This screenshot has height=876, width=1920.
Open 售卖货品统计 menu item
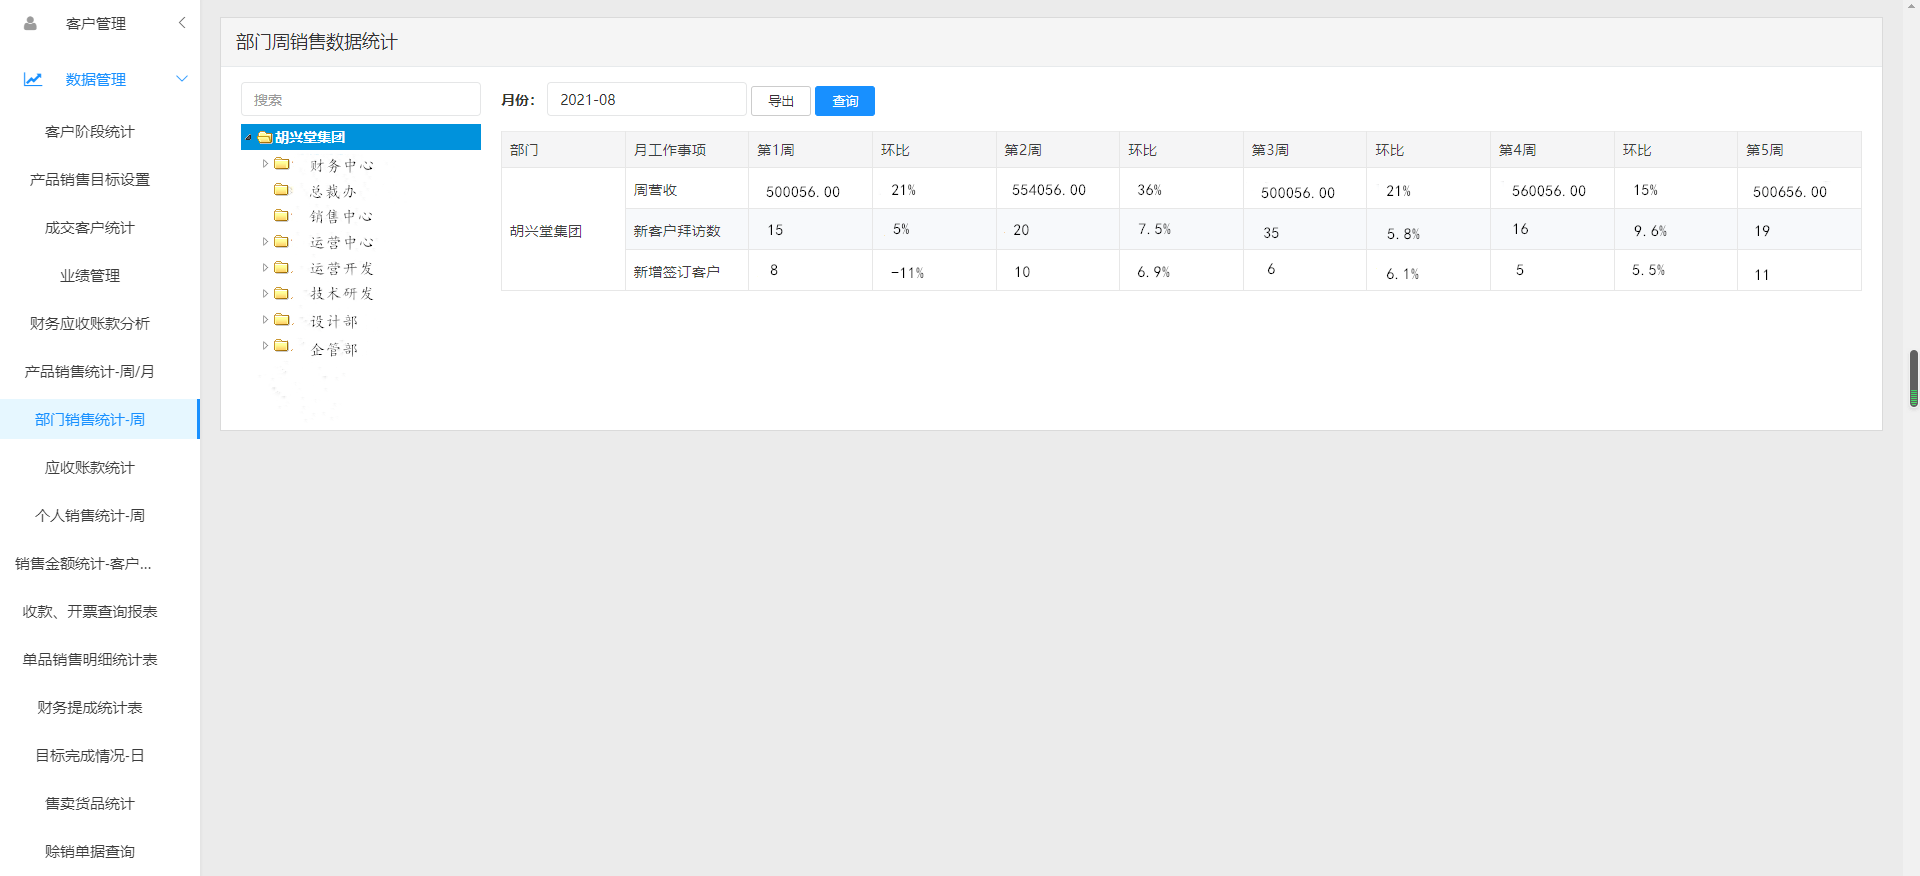[90, 803]
